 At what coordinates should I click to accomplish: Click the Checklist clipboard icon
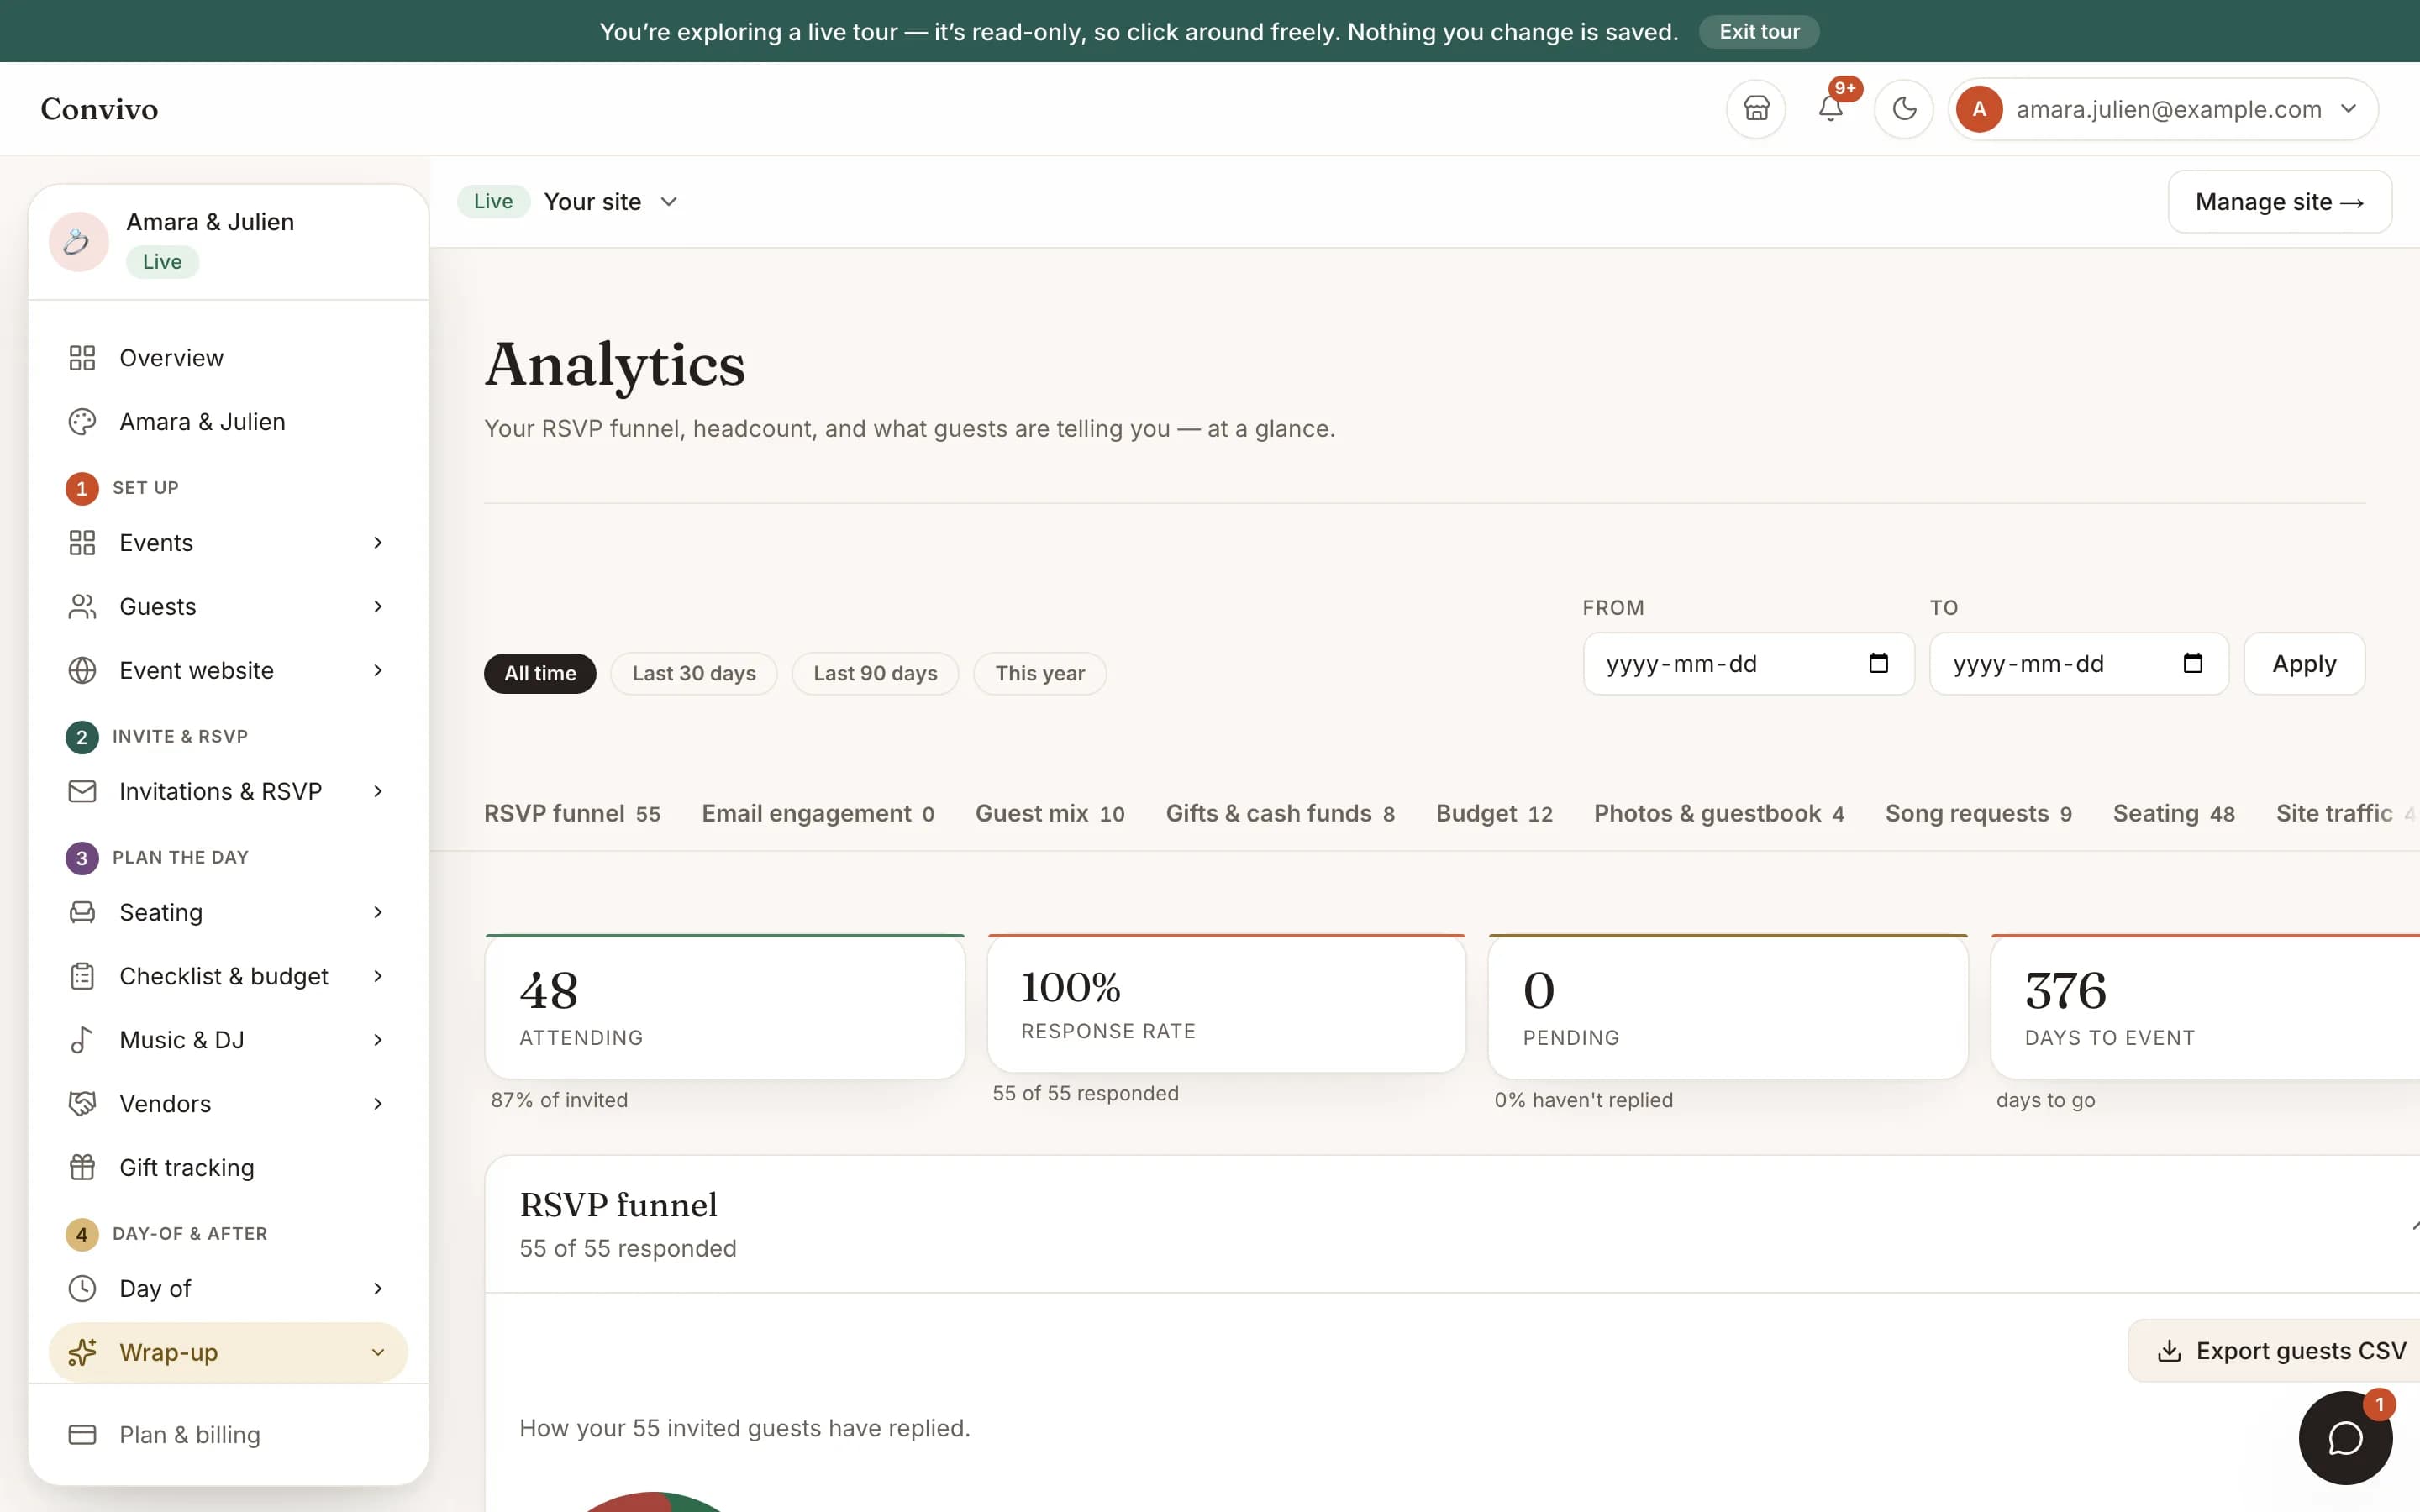[x=82, y=976]
